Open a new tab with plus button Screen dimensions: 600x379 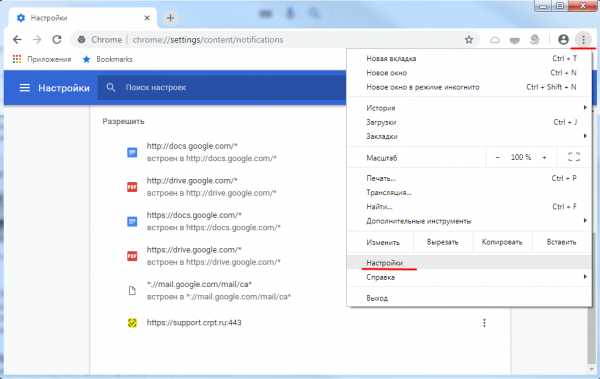click(x=170, y=18)
